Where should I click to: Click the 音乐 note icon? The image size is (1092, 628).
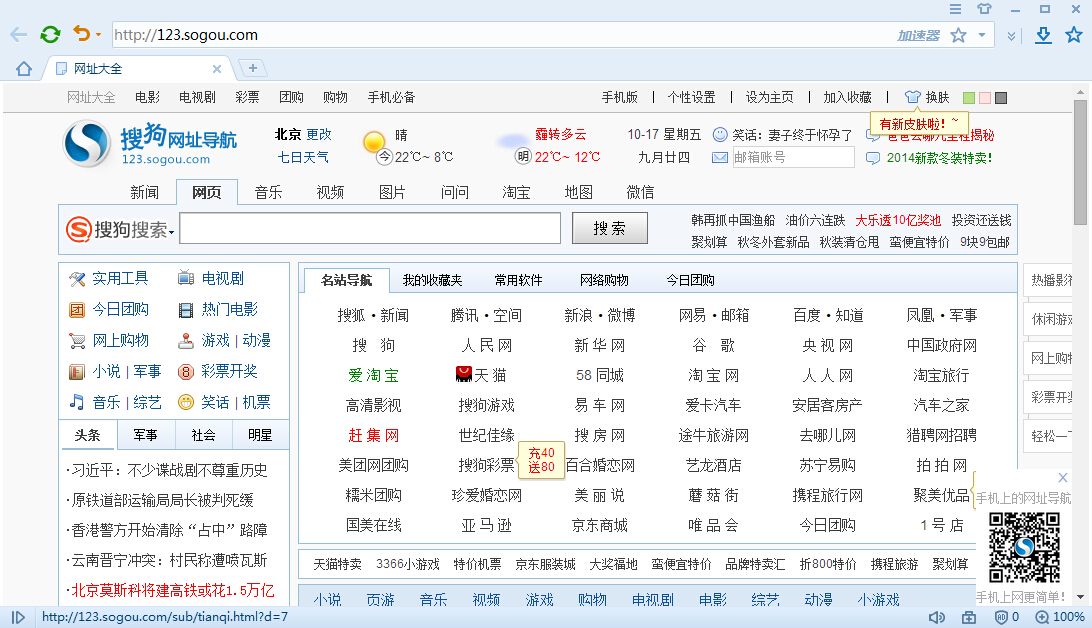[x=77, y=402]
